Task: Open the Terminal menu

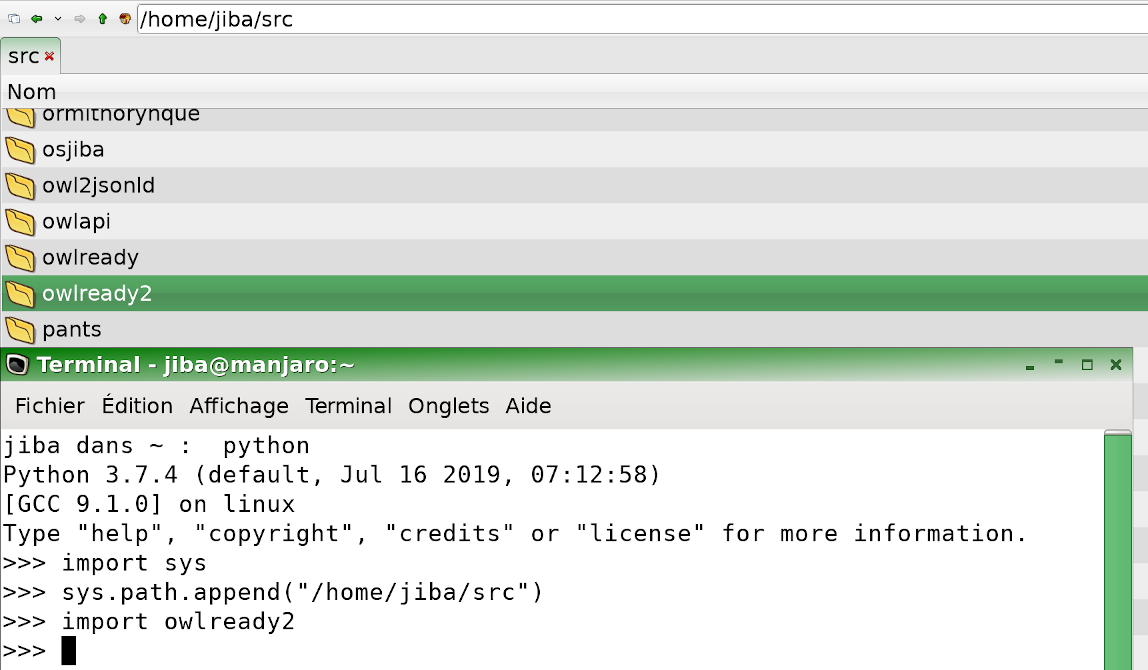Action: coord(348,406)
